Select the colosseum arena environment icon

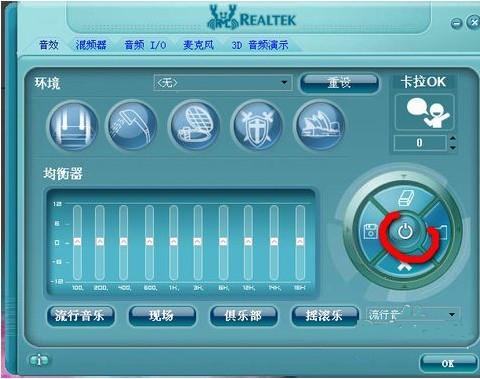click(x=194, y=126)
